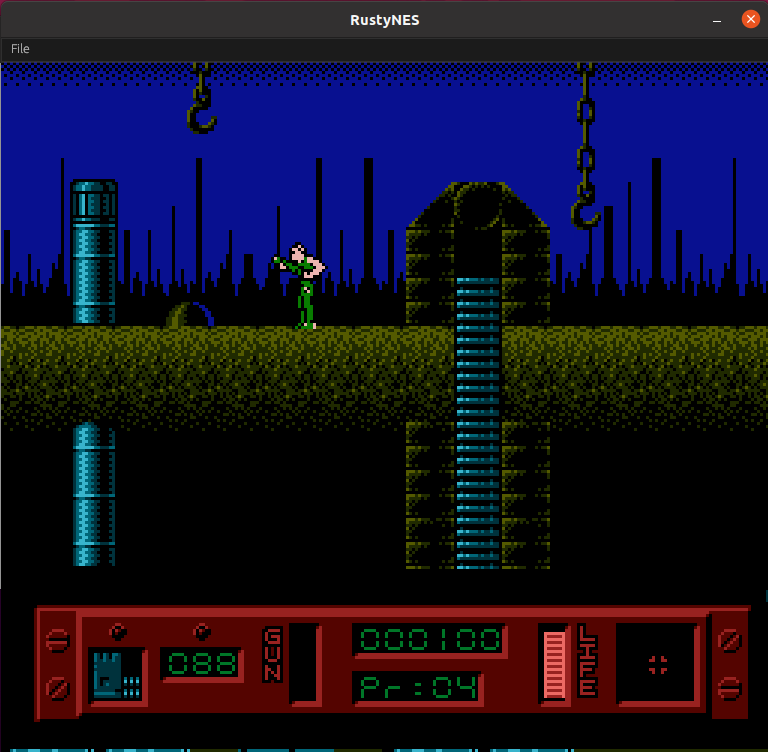Click the score display 000100

430,639
